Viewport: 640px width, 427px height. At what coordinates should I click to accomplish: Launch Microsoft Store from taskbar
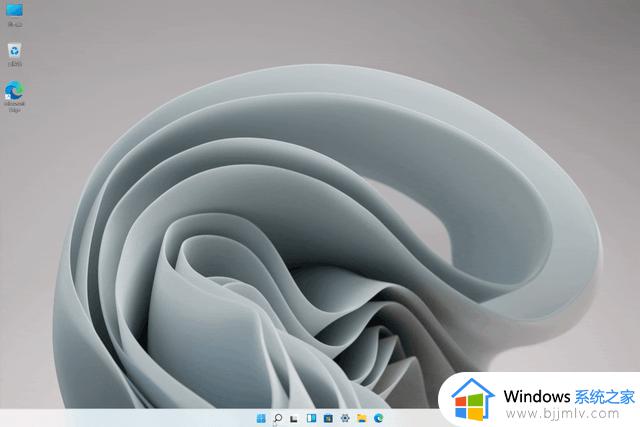(x=328, y=418)
